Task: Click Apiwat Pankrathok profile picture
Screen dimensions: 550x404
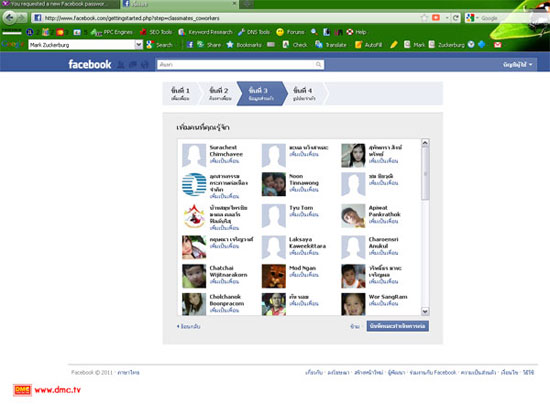Action: pos(353,216)
